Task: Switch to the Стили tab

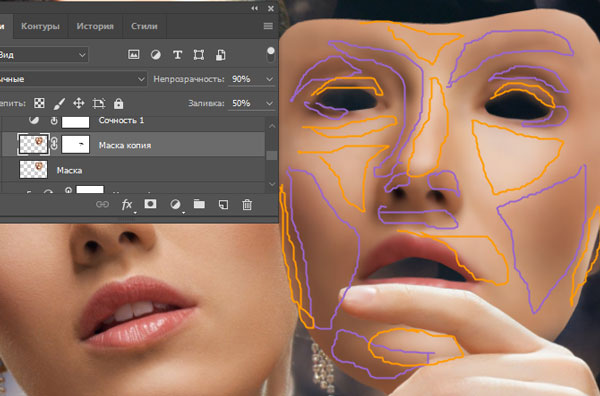Action: pyautogui.click(x=144, y=26)
